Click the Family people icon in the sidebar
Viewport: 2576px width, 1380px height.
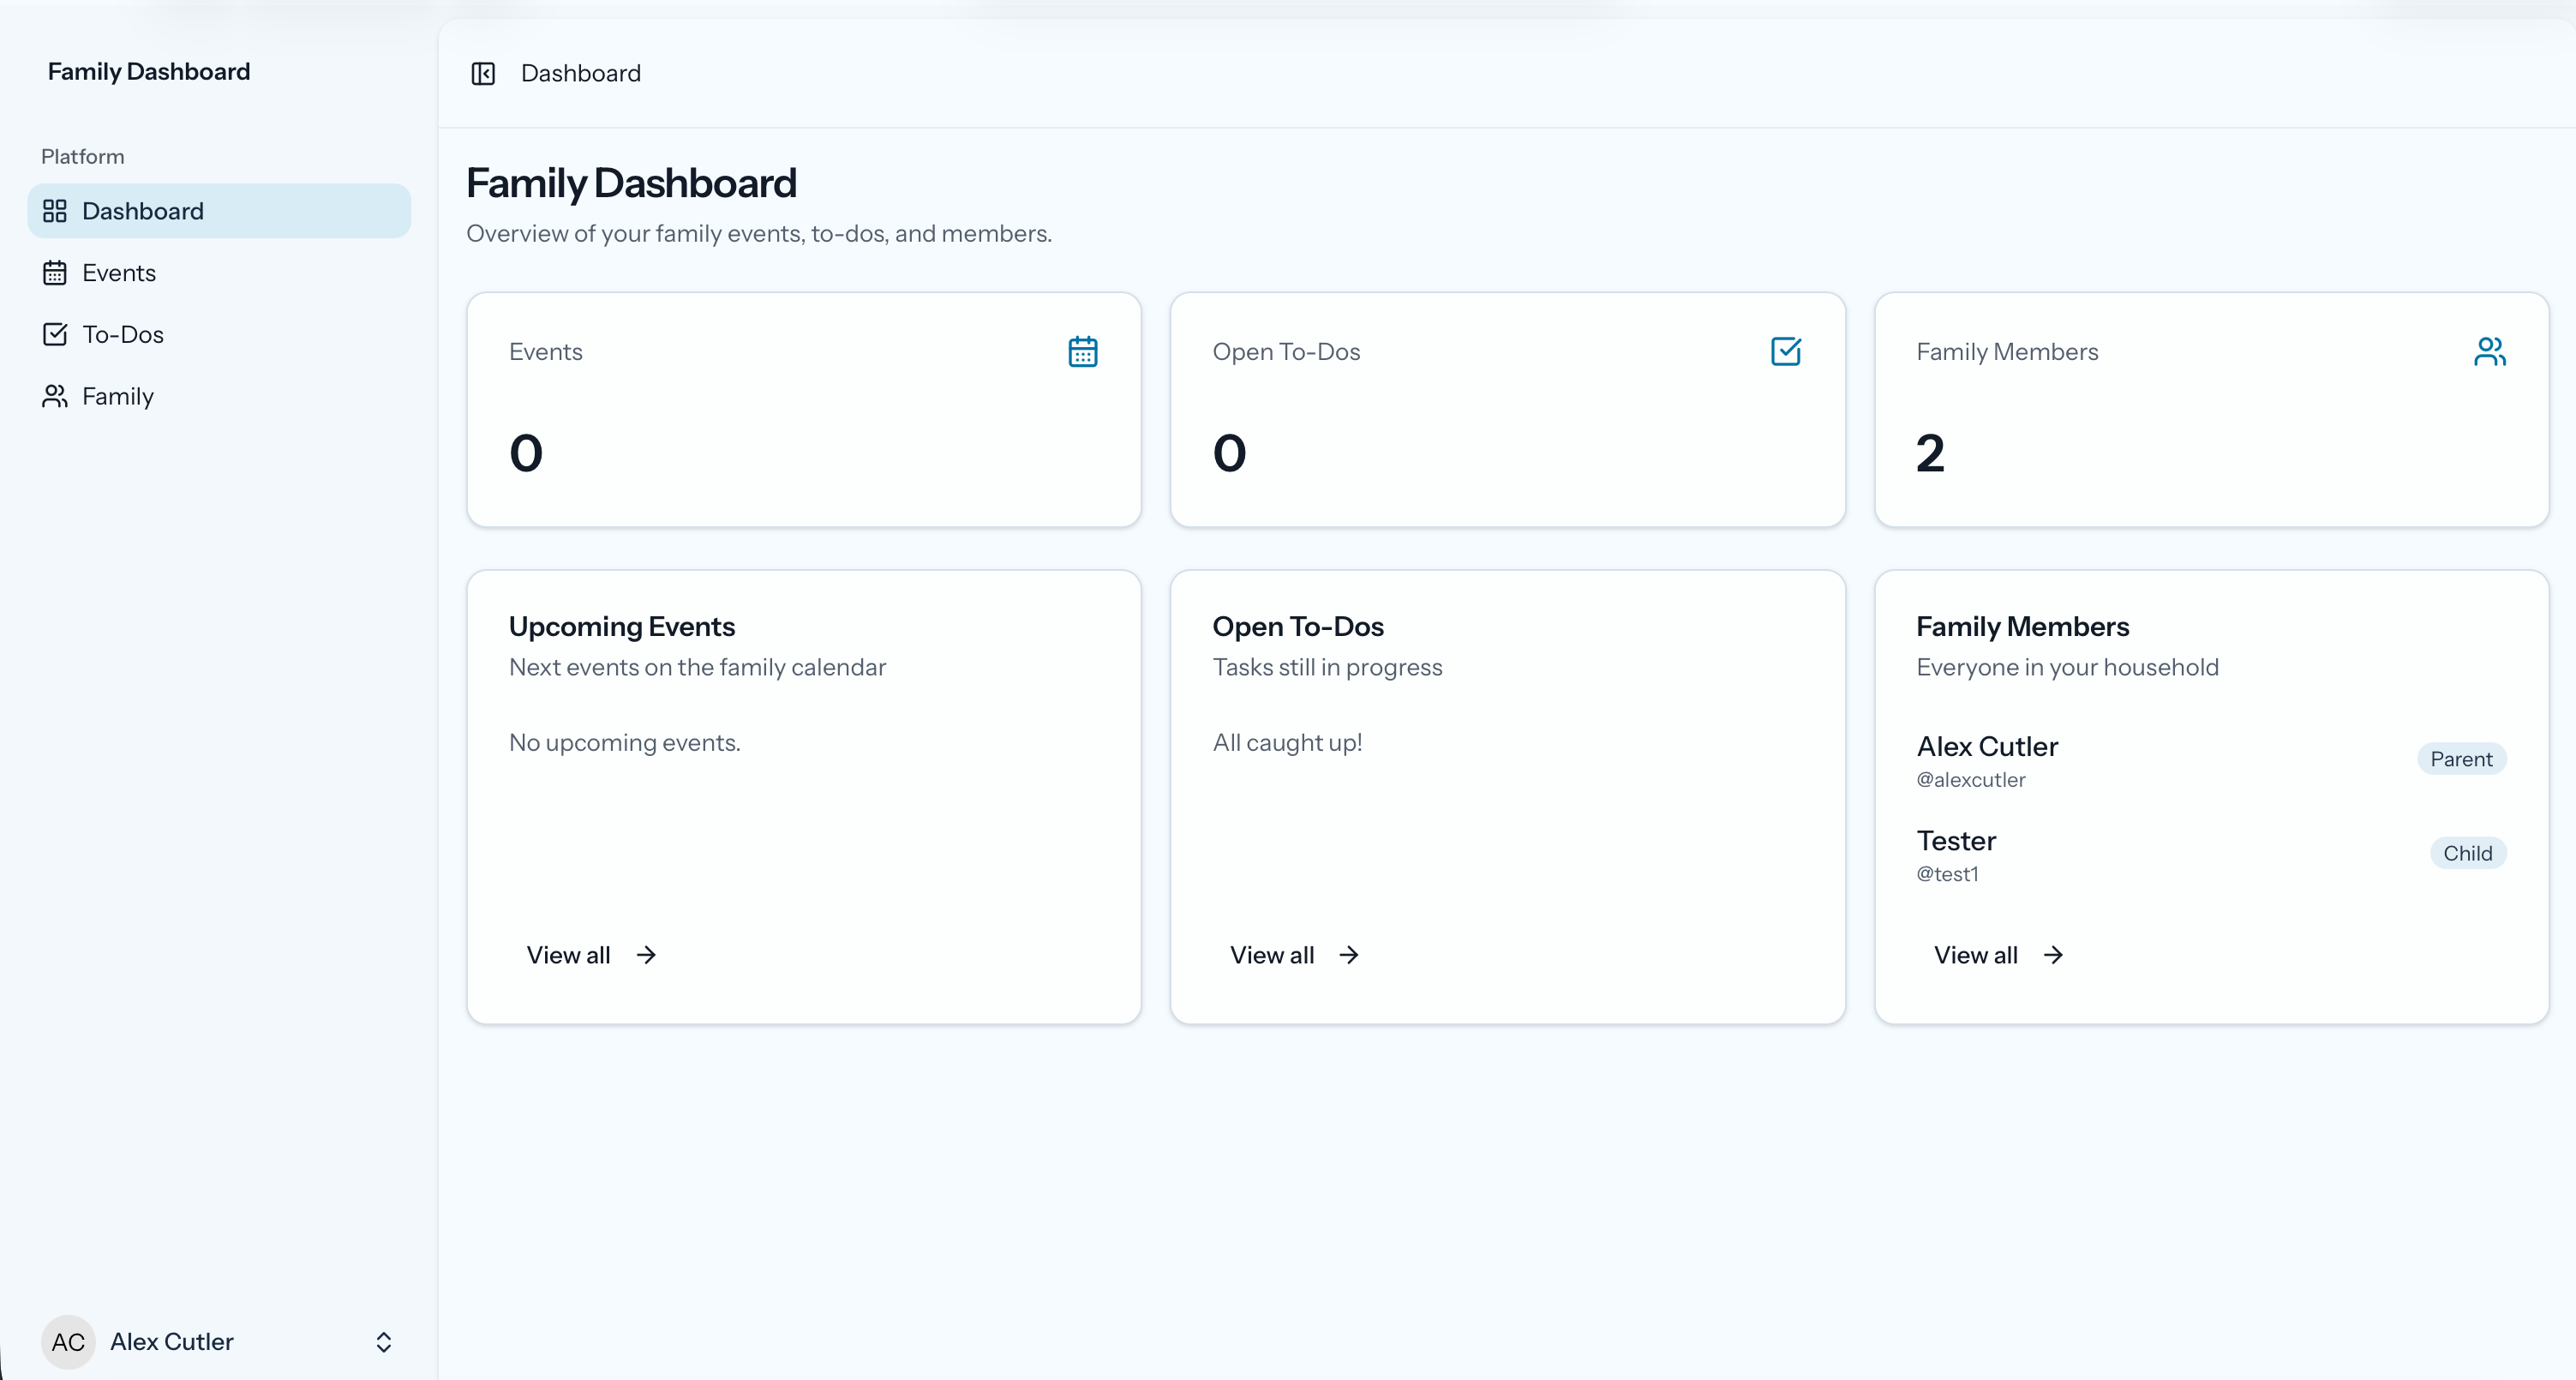pyautogui.click(x=55, y=396)
